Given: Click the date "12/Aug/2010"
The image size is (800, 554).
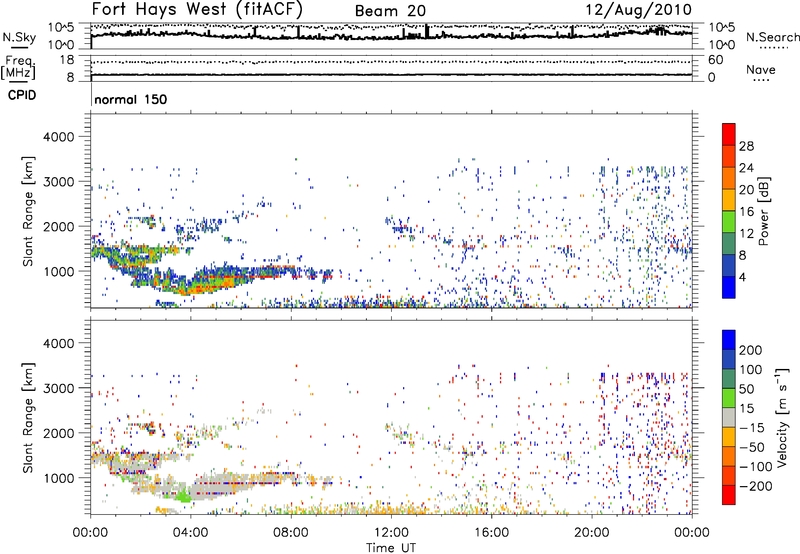Looking at the screenshot, I should click(x=638, y=10).
